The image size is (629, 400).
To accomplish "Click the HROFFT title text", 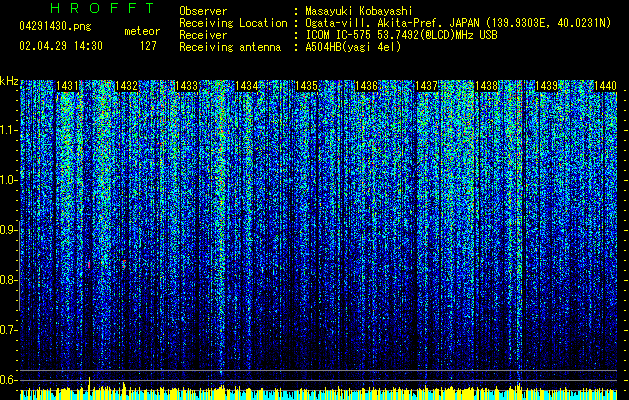I will click(103, 8).
